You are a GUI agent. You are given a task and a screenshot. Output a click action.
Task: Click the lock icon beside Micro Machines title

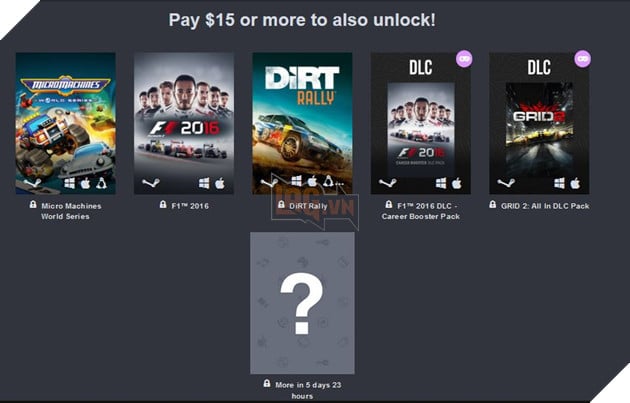[33, 205]
